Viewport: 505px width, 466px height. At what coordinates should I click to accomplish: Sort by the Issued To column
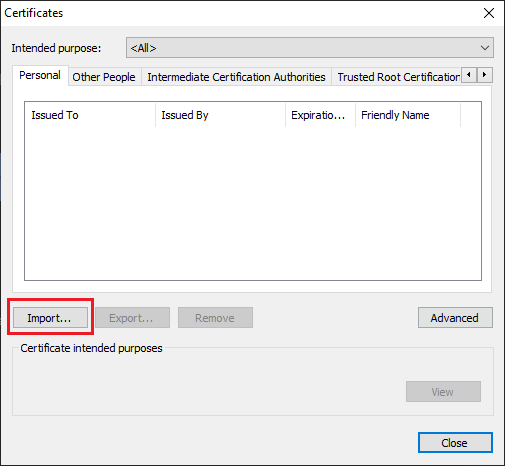click(90, 115)
